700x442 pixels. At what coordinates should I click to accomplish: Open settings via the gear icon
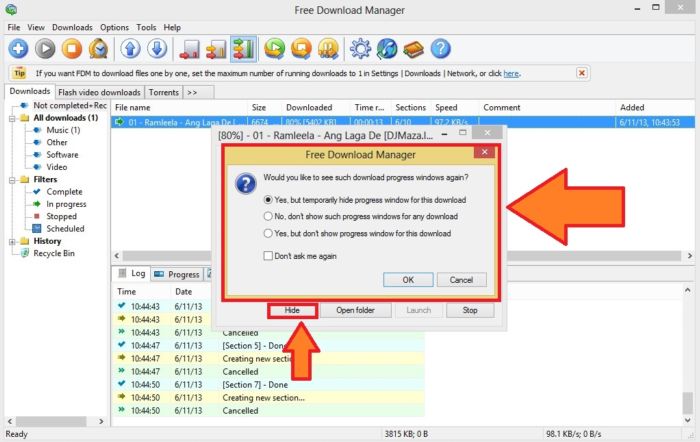pyautogui.click(x=360, y=49)
